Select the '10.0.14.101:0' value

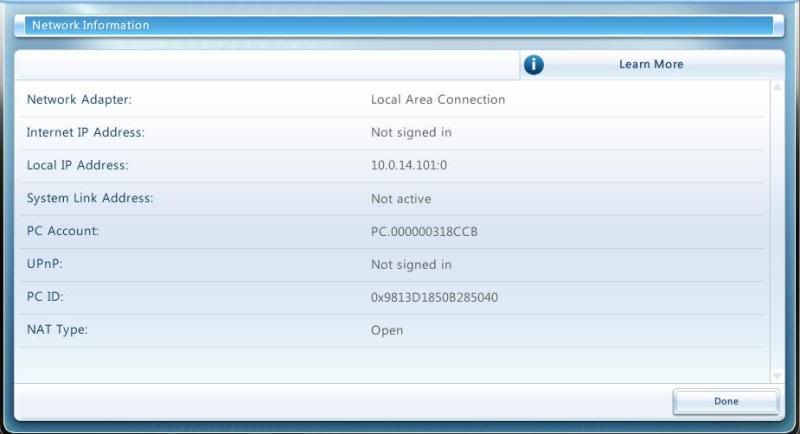(x=409, y=165)
